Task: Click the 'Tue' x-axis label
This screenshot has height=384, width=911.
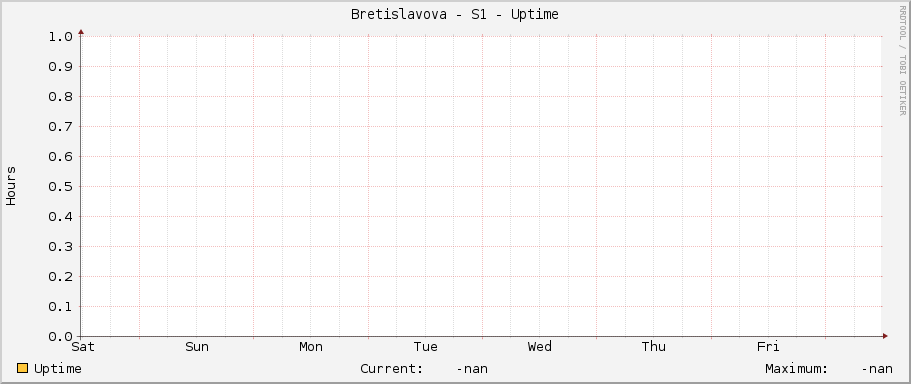Action: [x=426, y=347]
